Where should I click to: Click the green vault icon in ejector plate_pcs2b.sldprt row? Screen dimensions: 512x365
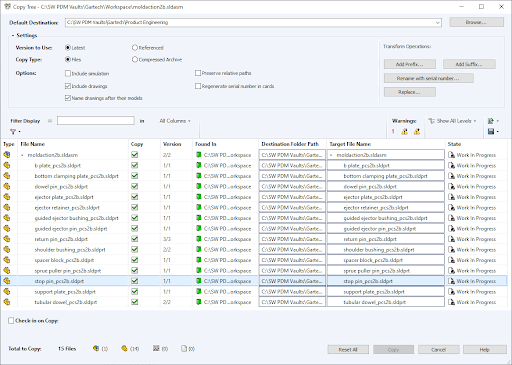(x=199, y=197)
